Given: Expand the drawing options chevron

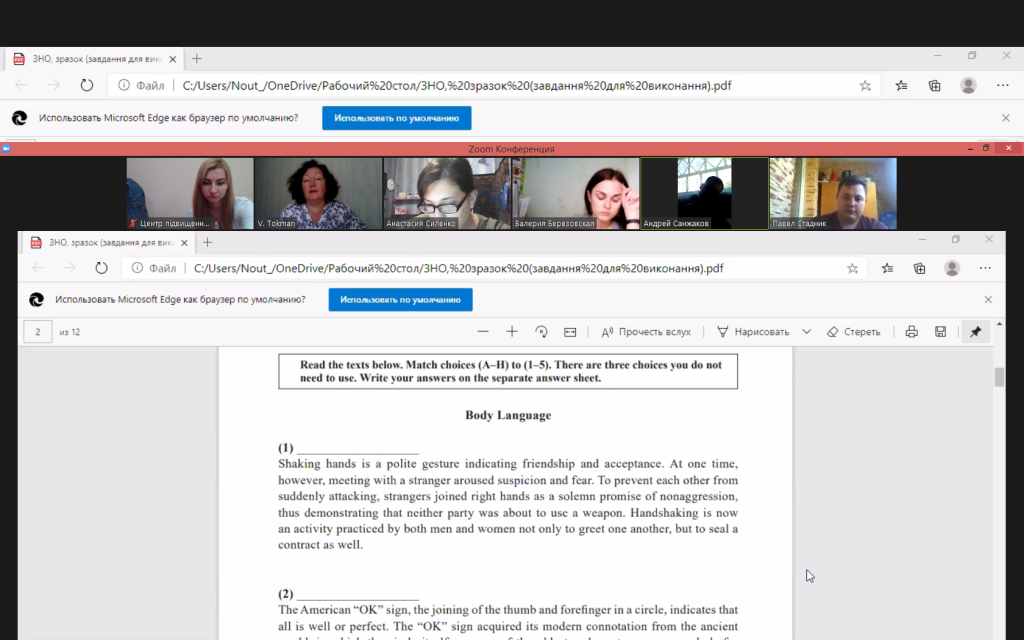Looking at the screenshot, I should [x=806, y=332].
